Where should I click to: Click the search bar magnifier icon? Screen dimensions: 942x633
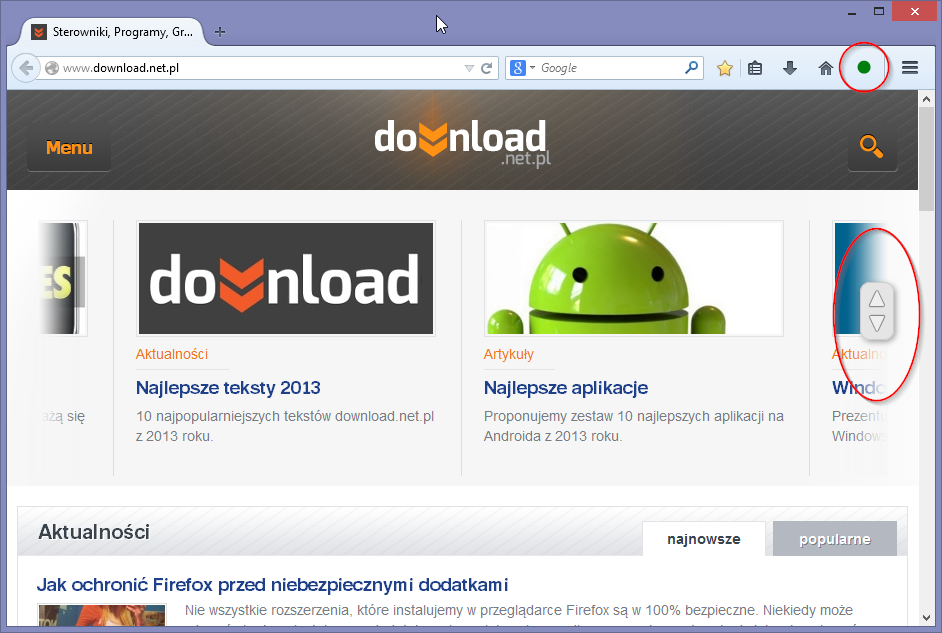pyautogui.click(x=691, y=67)
